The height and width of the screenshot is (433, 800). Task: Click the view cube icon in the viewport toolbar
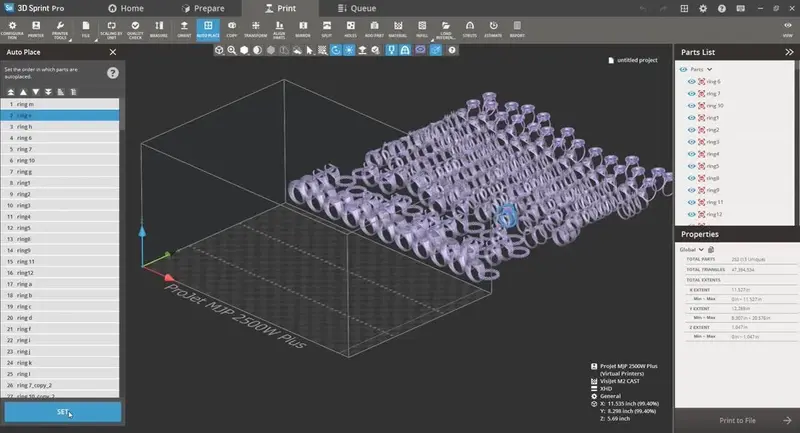219,50
